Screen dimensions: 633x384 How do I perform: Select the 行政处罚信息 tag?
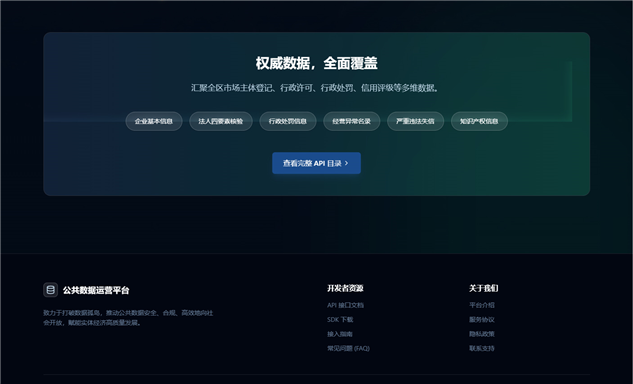point(288,121)
